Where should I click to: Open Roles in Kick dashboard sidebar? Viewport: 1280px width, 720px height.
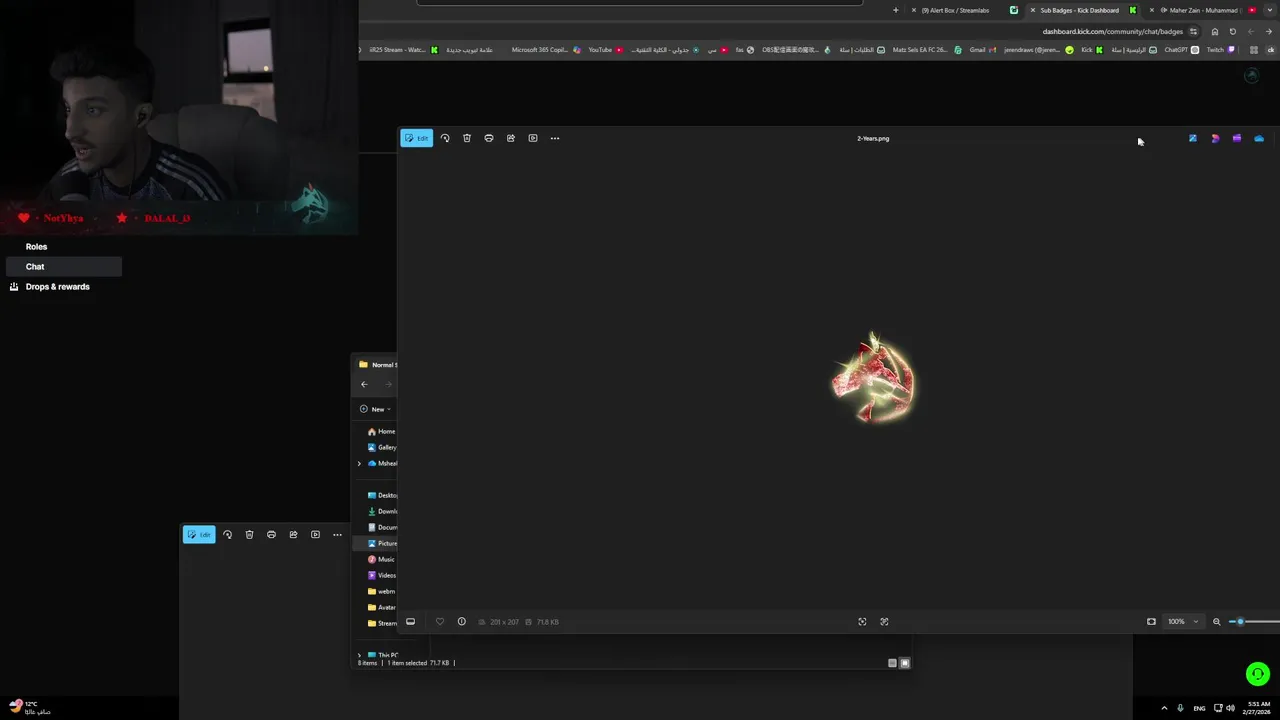36,246
